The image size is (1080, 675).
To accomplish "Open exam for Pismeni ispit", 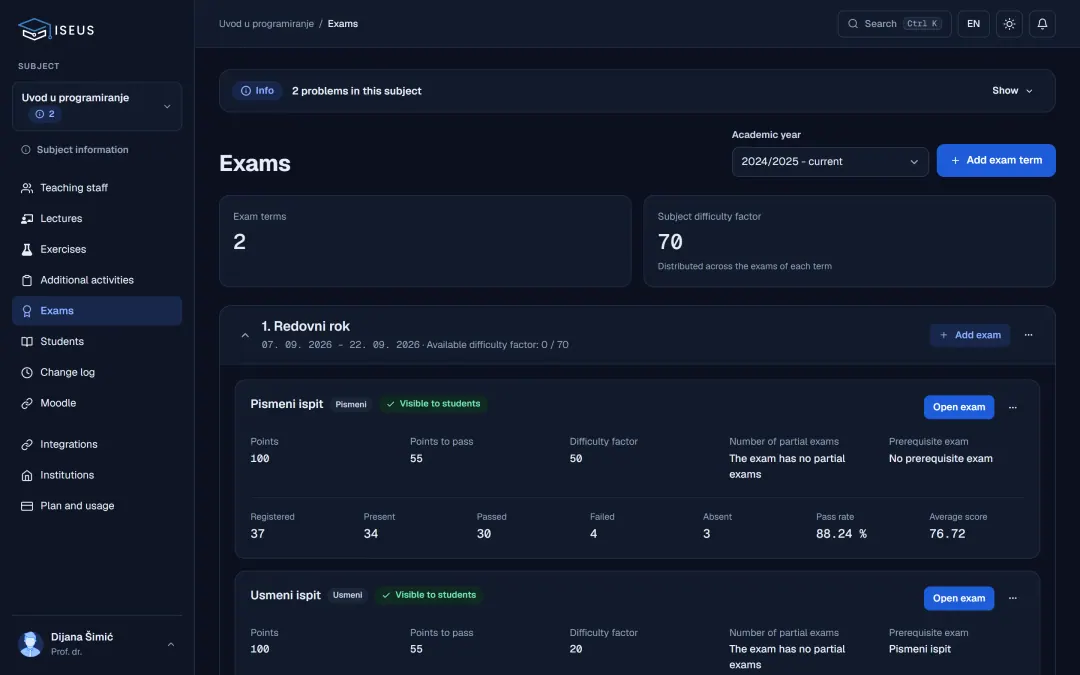I will pos(959,407).
